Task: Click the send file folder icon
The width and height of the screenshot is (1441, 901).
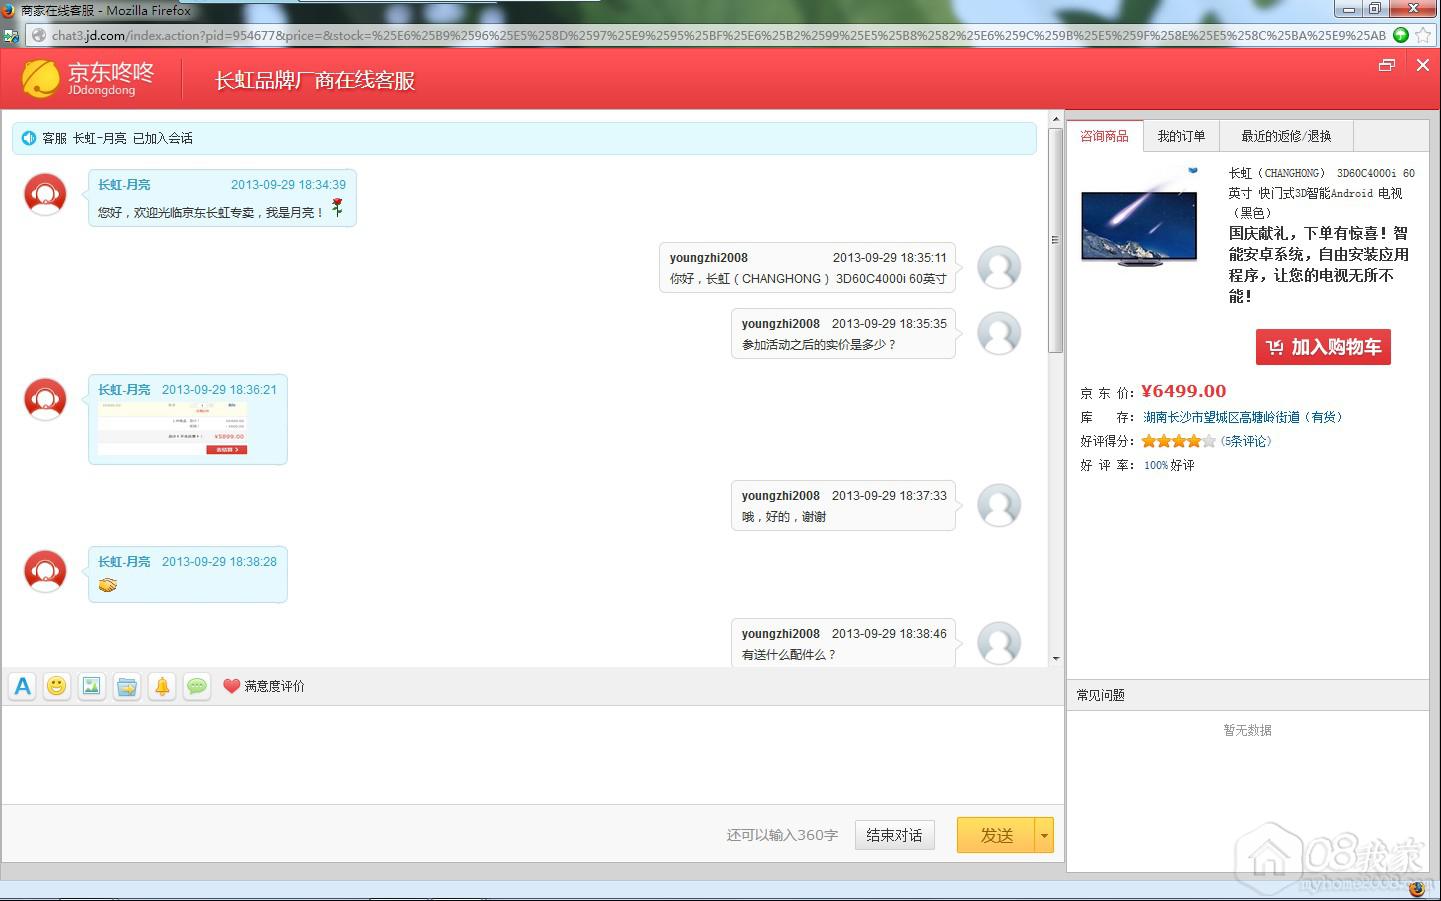Action: 127,686
